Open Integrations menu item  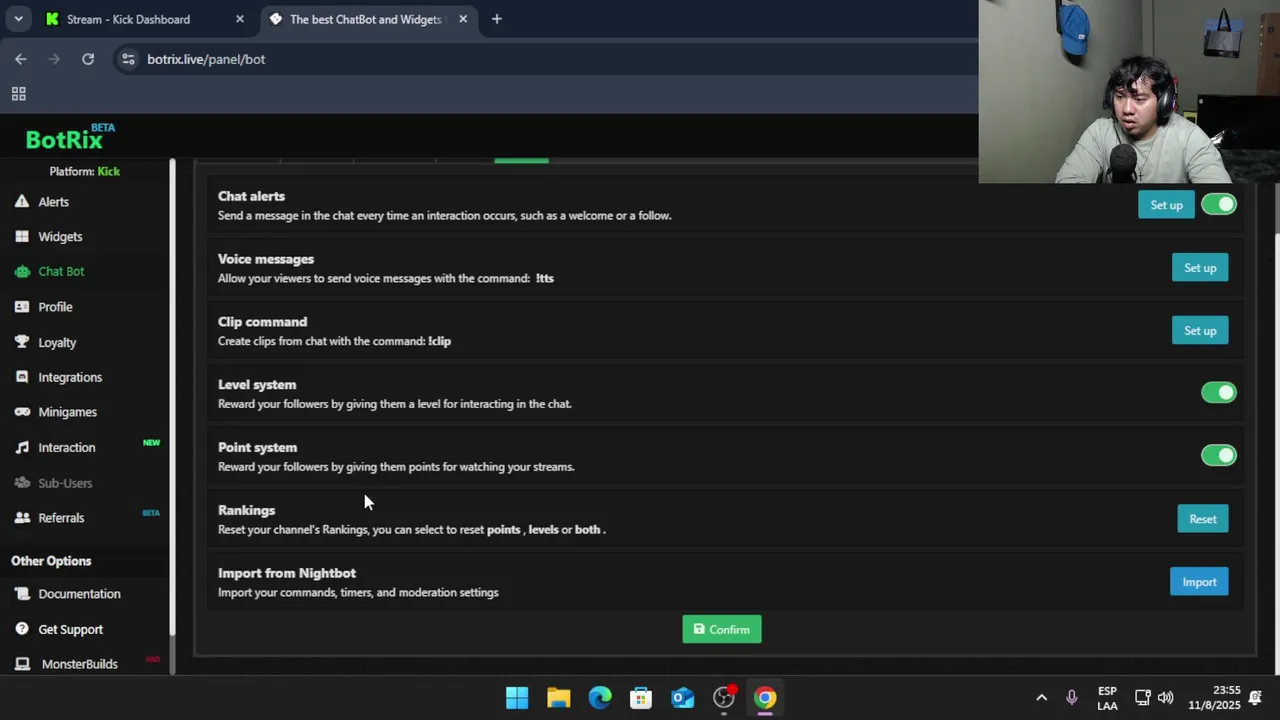tap(70, 377)
